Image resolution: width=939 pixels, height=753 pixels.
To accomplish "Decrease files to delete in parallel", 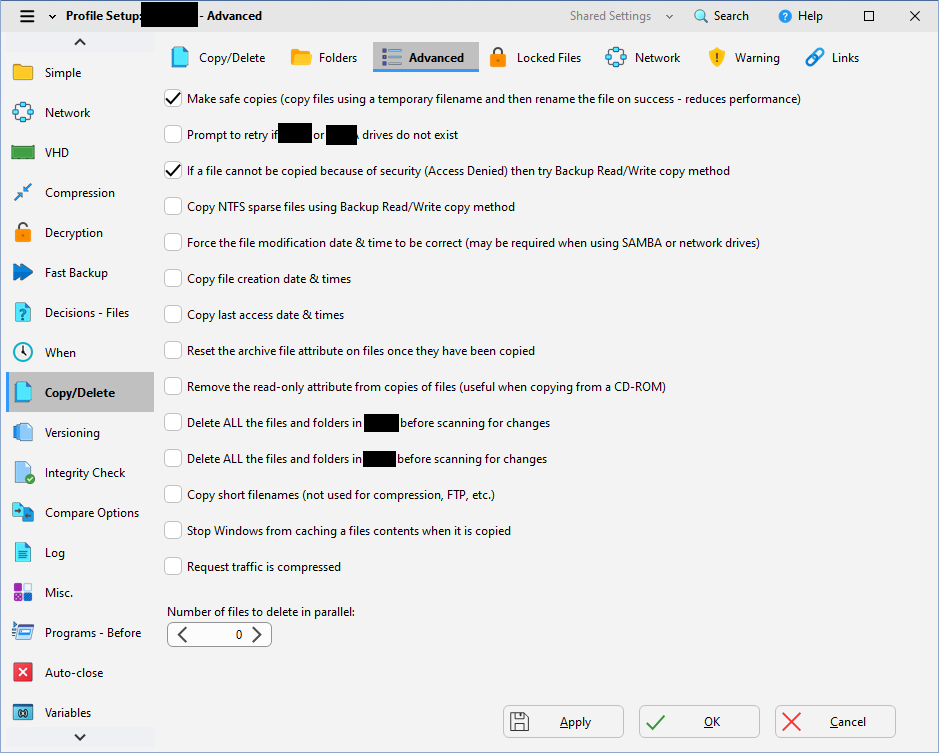I will pyautogui.click(x=183, y=634).
